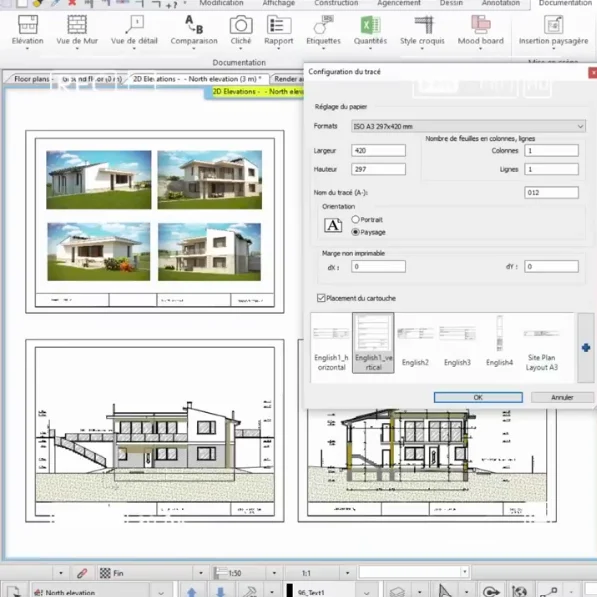Click the hammer tool icon in bottom bar
Screen dimensions: 597x597
pos(250,592)
